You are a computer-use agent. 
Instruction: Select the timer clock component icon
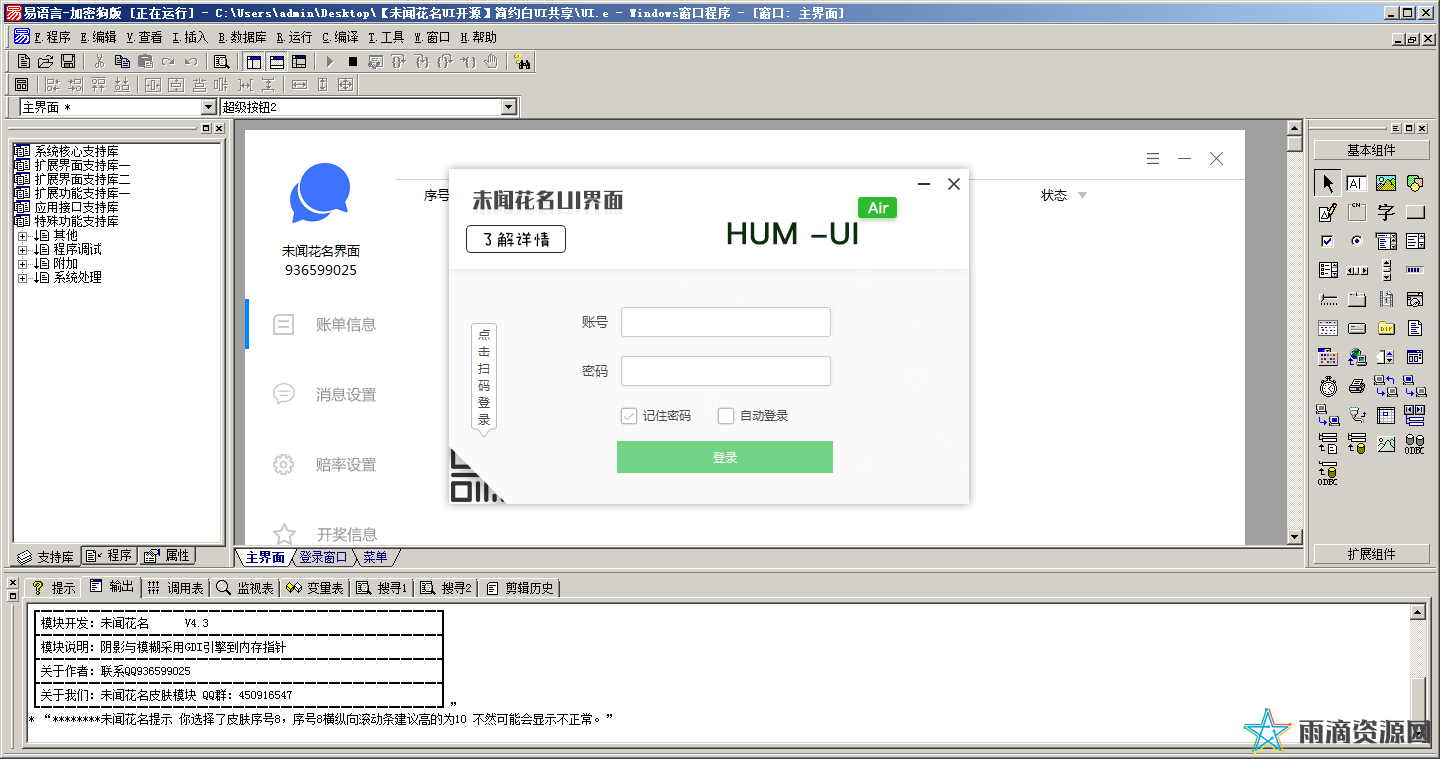(x=1328, y=386)
